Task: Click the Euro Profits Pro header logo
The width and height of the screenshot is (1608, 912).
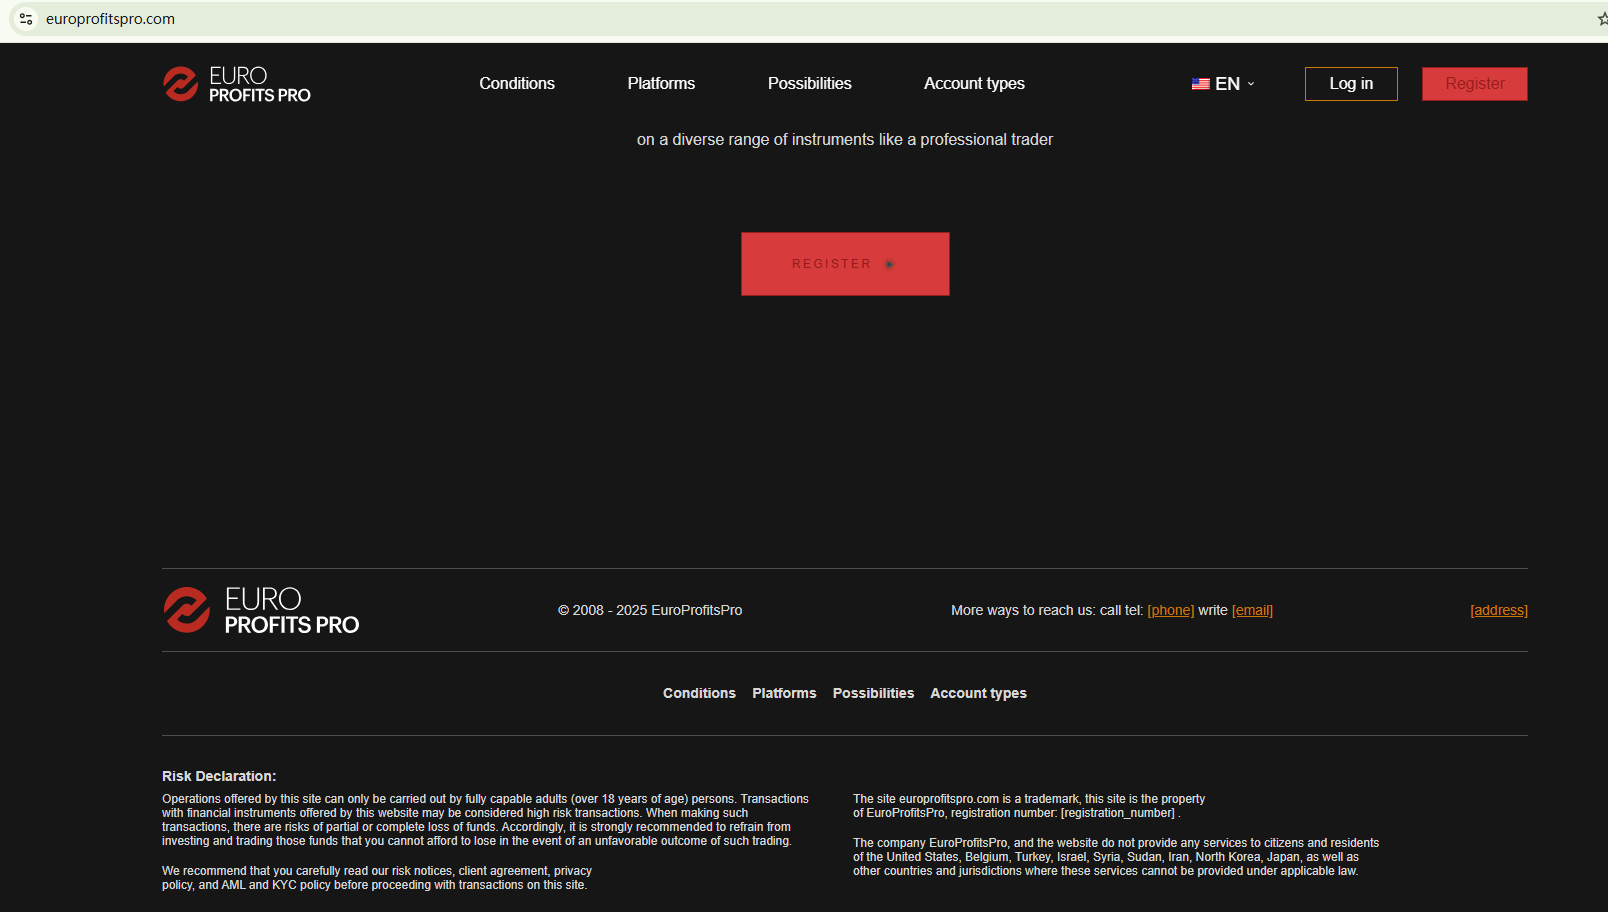Action: [237, 84]
